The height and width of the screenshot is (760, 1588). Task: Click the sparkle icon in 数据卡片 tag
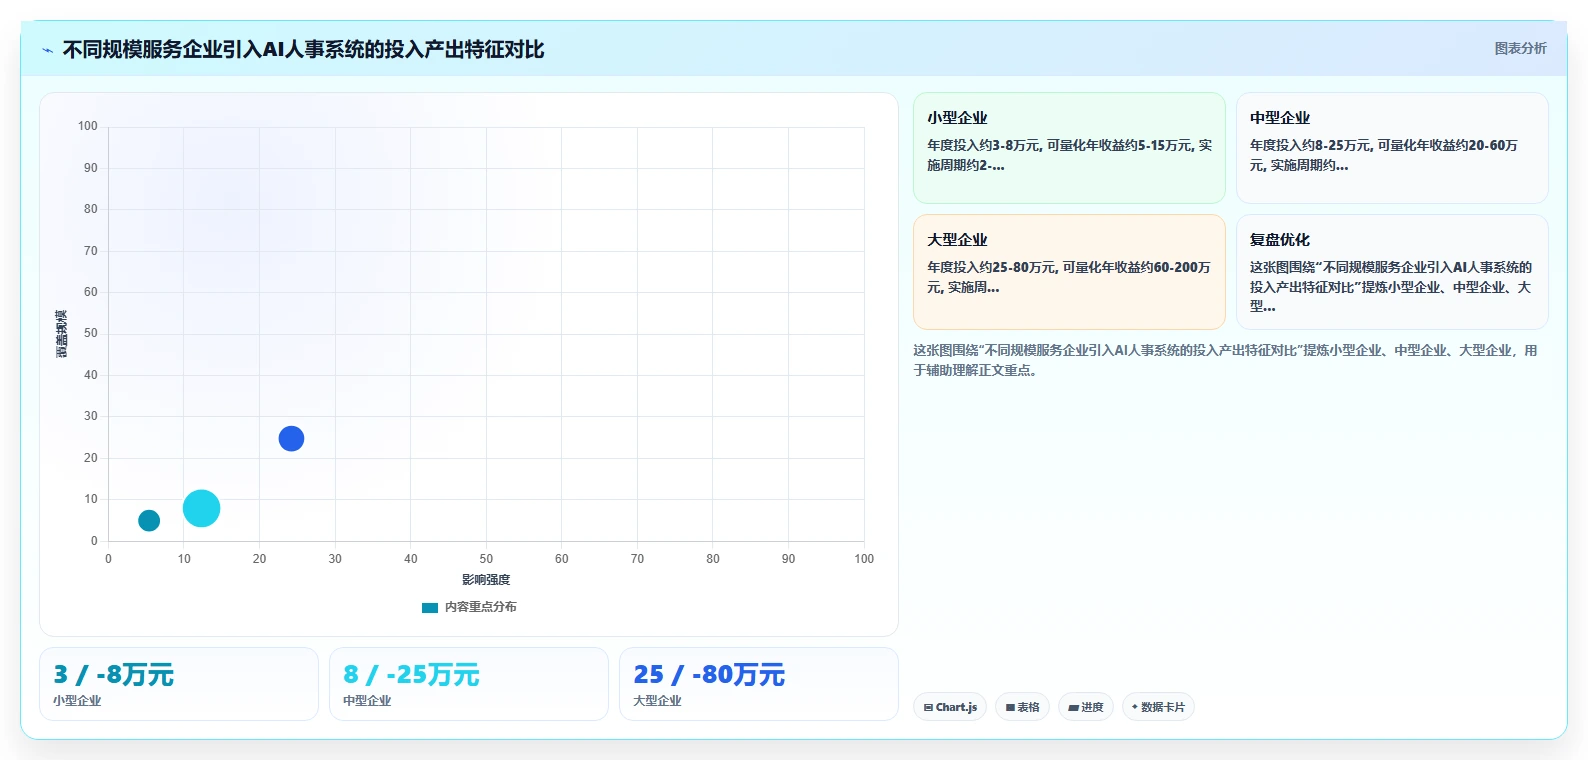point(1135,707)
